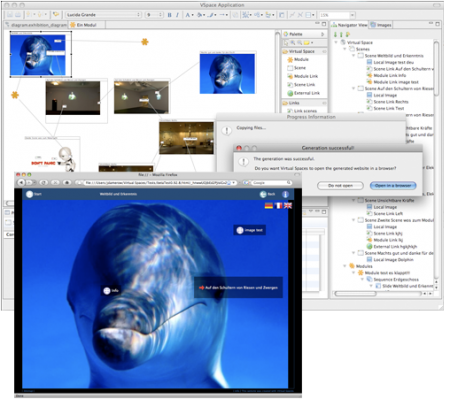Click the palette zoom in magnifier
This screenshot has width=450, height=399.
coord(293,43)
